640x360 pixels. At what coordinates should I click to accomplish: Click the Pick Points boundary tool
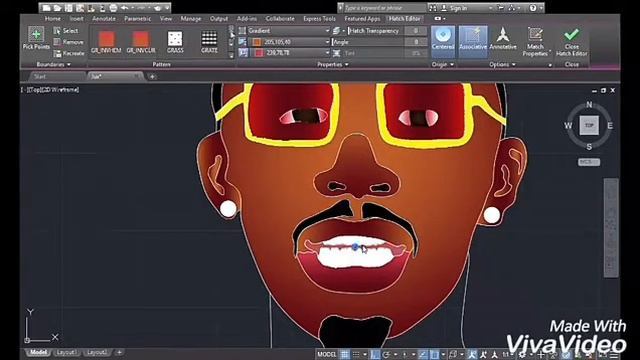point(36,38)
